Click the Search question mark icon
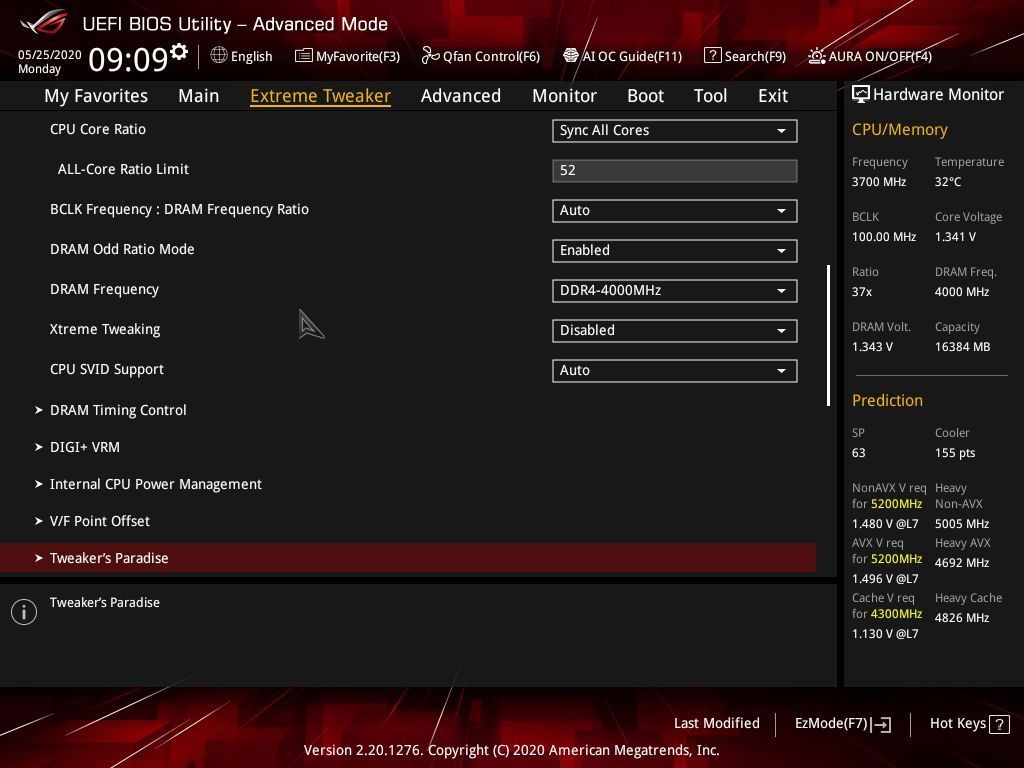Screen dimensions: 1024x768 [712, 56]
